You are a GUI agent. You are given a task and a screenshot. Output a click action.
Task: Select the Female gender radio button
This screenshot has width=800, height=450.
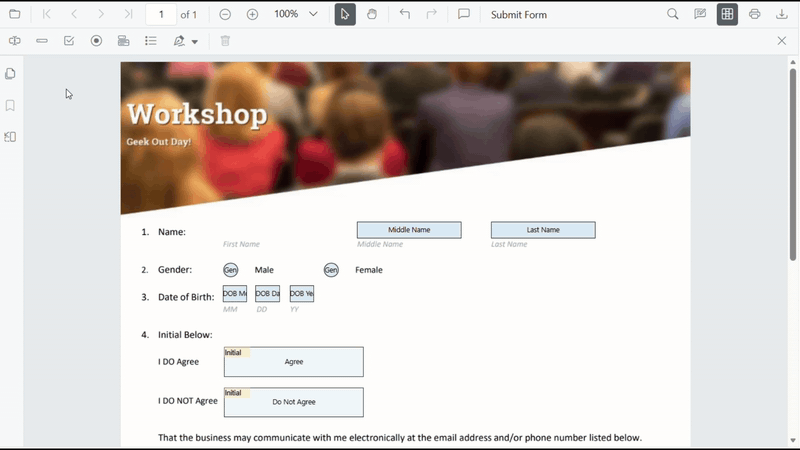coord(331,270)
